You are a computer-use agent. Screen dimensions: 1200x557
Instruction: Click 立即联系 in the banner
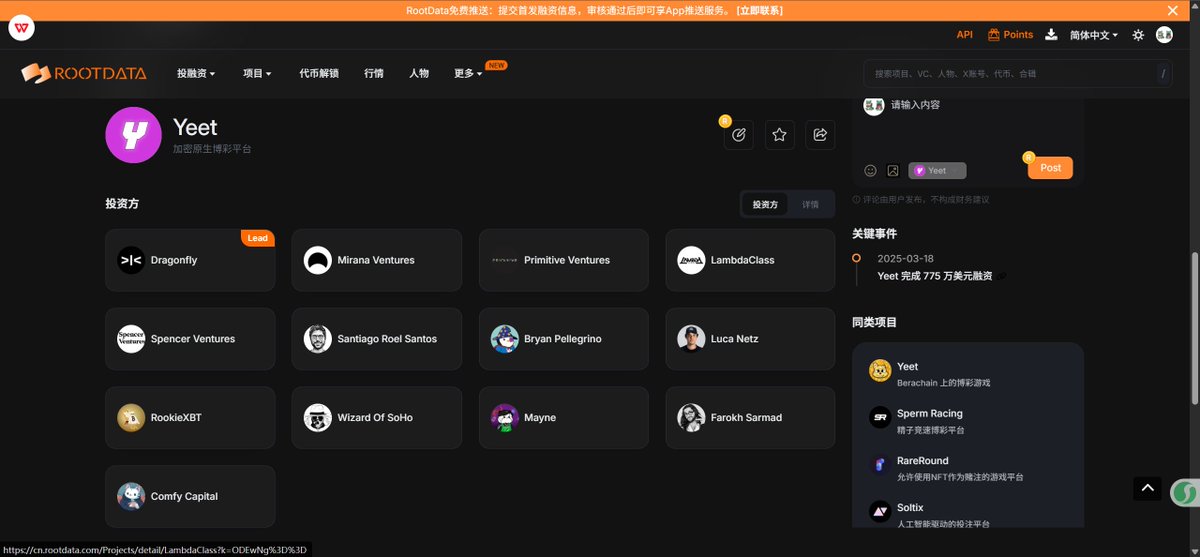759,10
